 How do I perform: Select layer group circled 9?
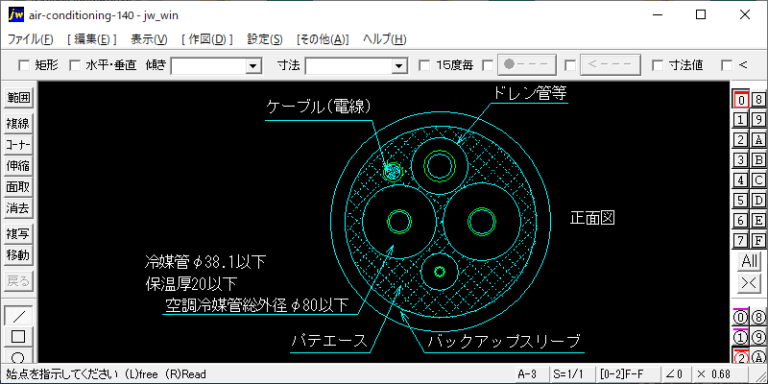[x=759, y=337]
